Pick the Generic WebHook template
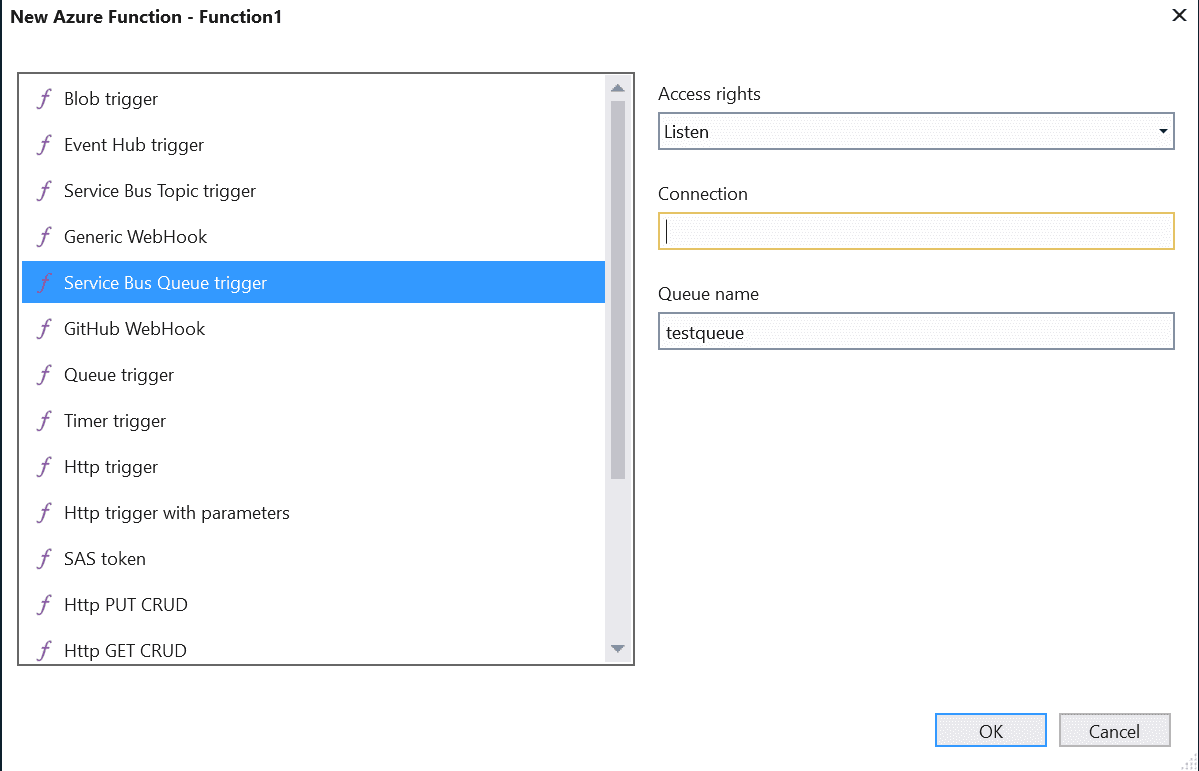The height and width of the screenshot is (771, 1199). pos(314,236)
